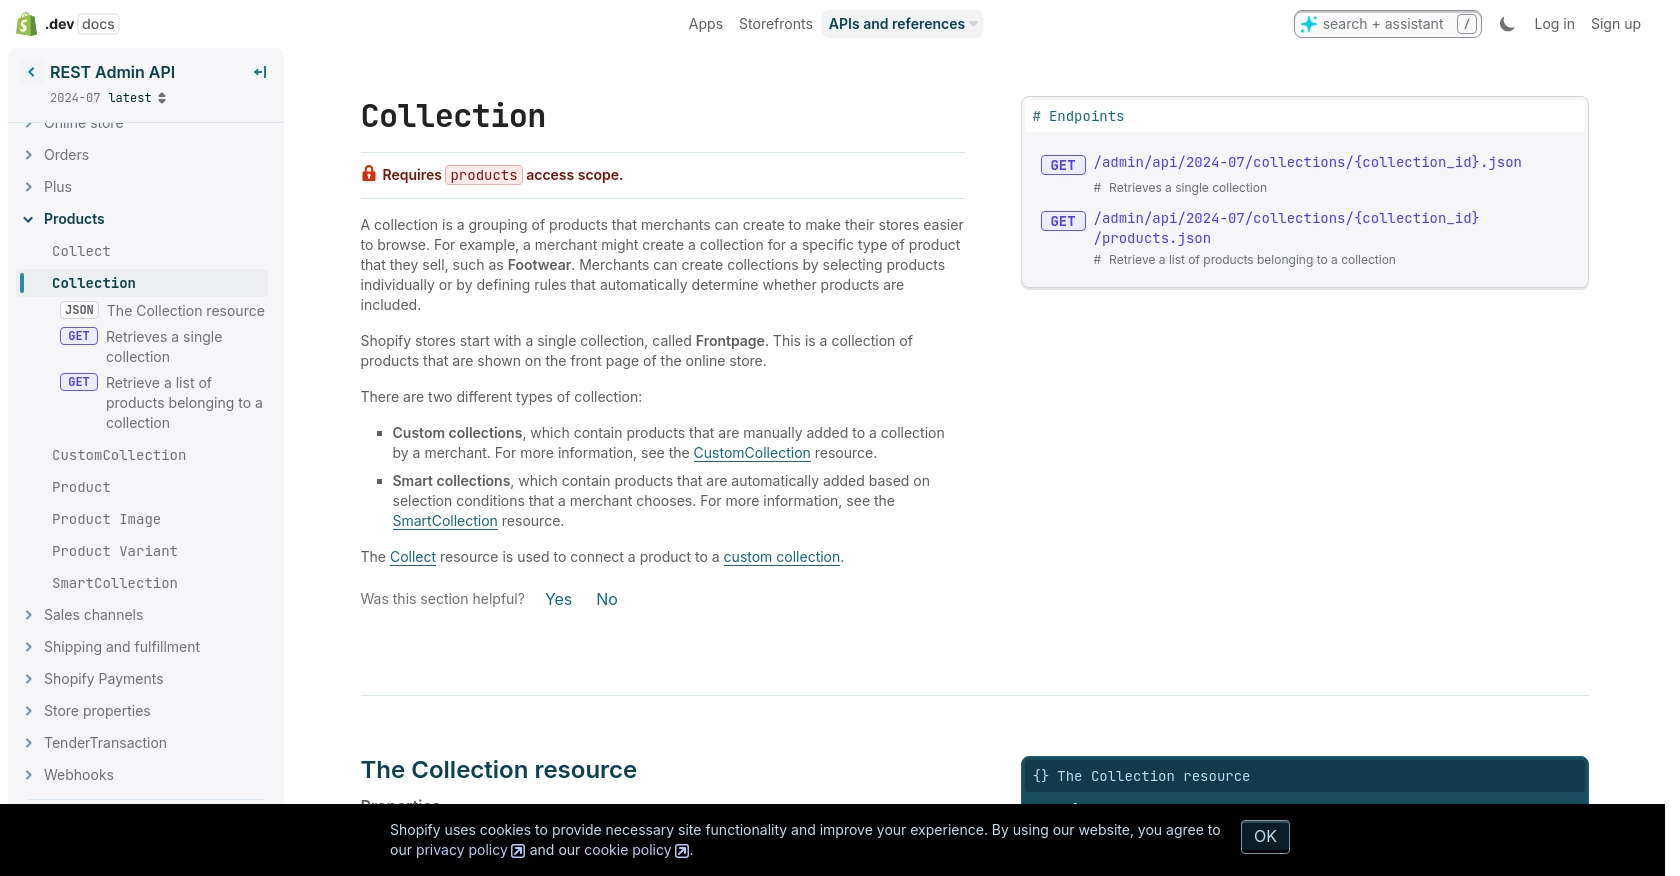This screenshot has height=876, width=1680.
Task: Open CustomCollection in the sidebar
Action: 119,455
